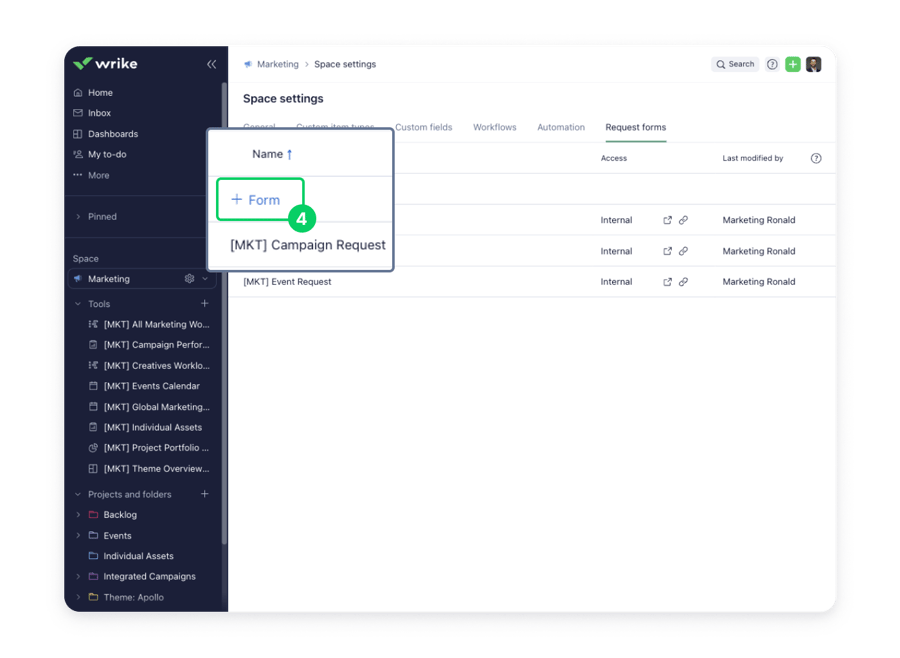Click the + Form button
The image size is (900, 658).
tap(256, 200)
